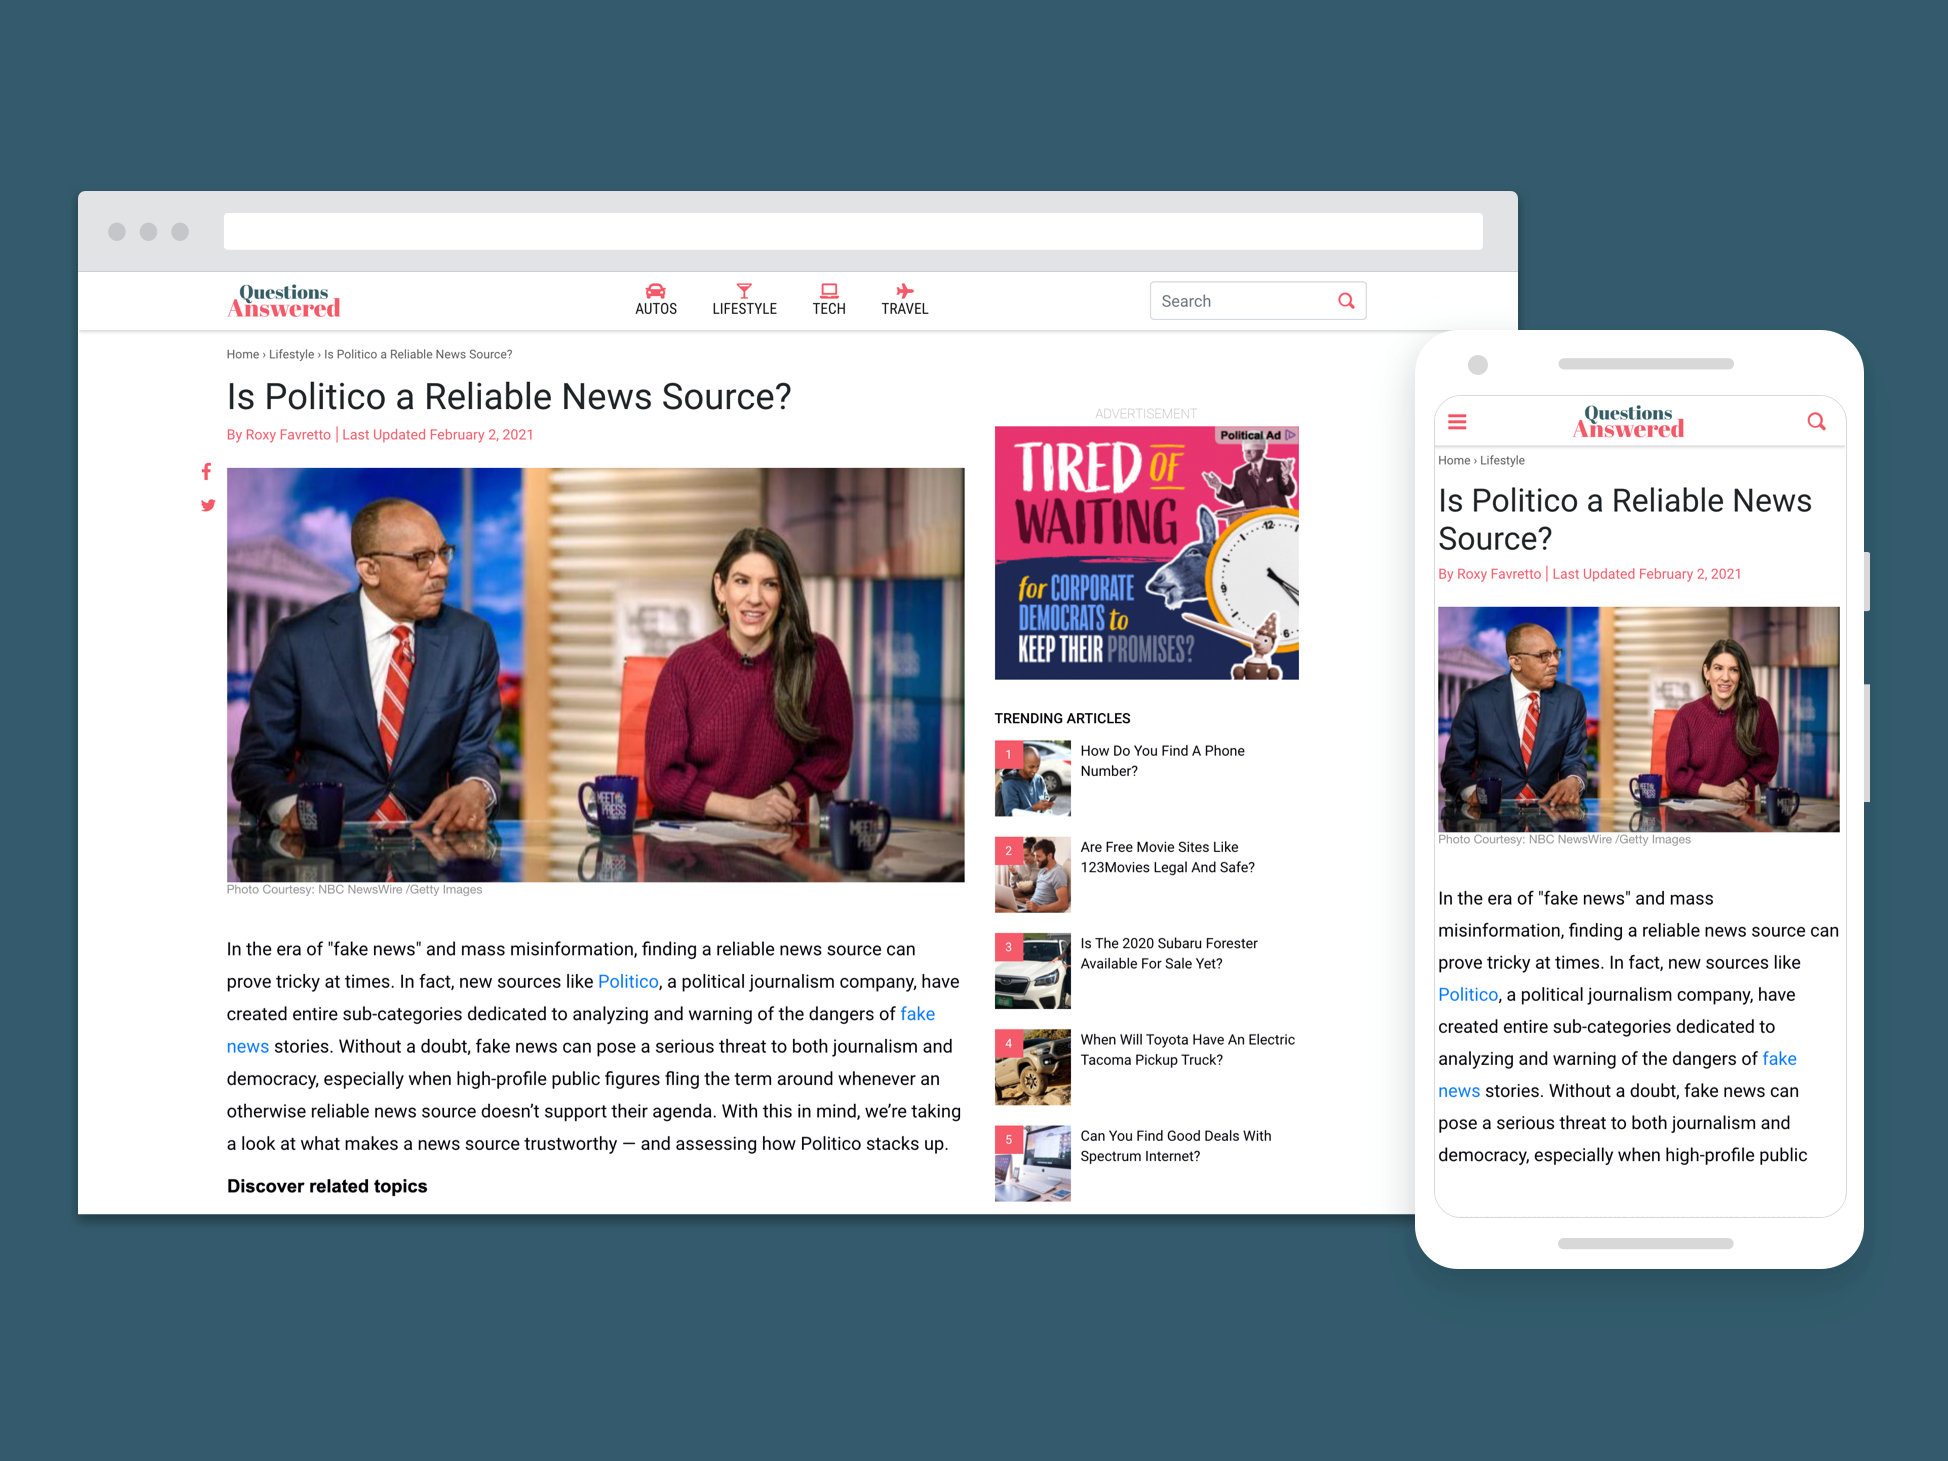The image size is (1948, 1461).
Task: Open the Lifestyle breadcrumb link
Action: point(291,354)
